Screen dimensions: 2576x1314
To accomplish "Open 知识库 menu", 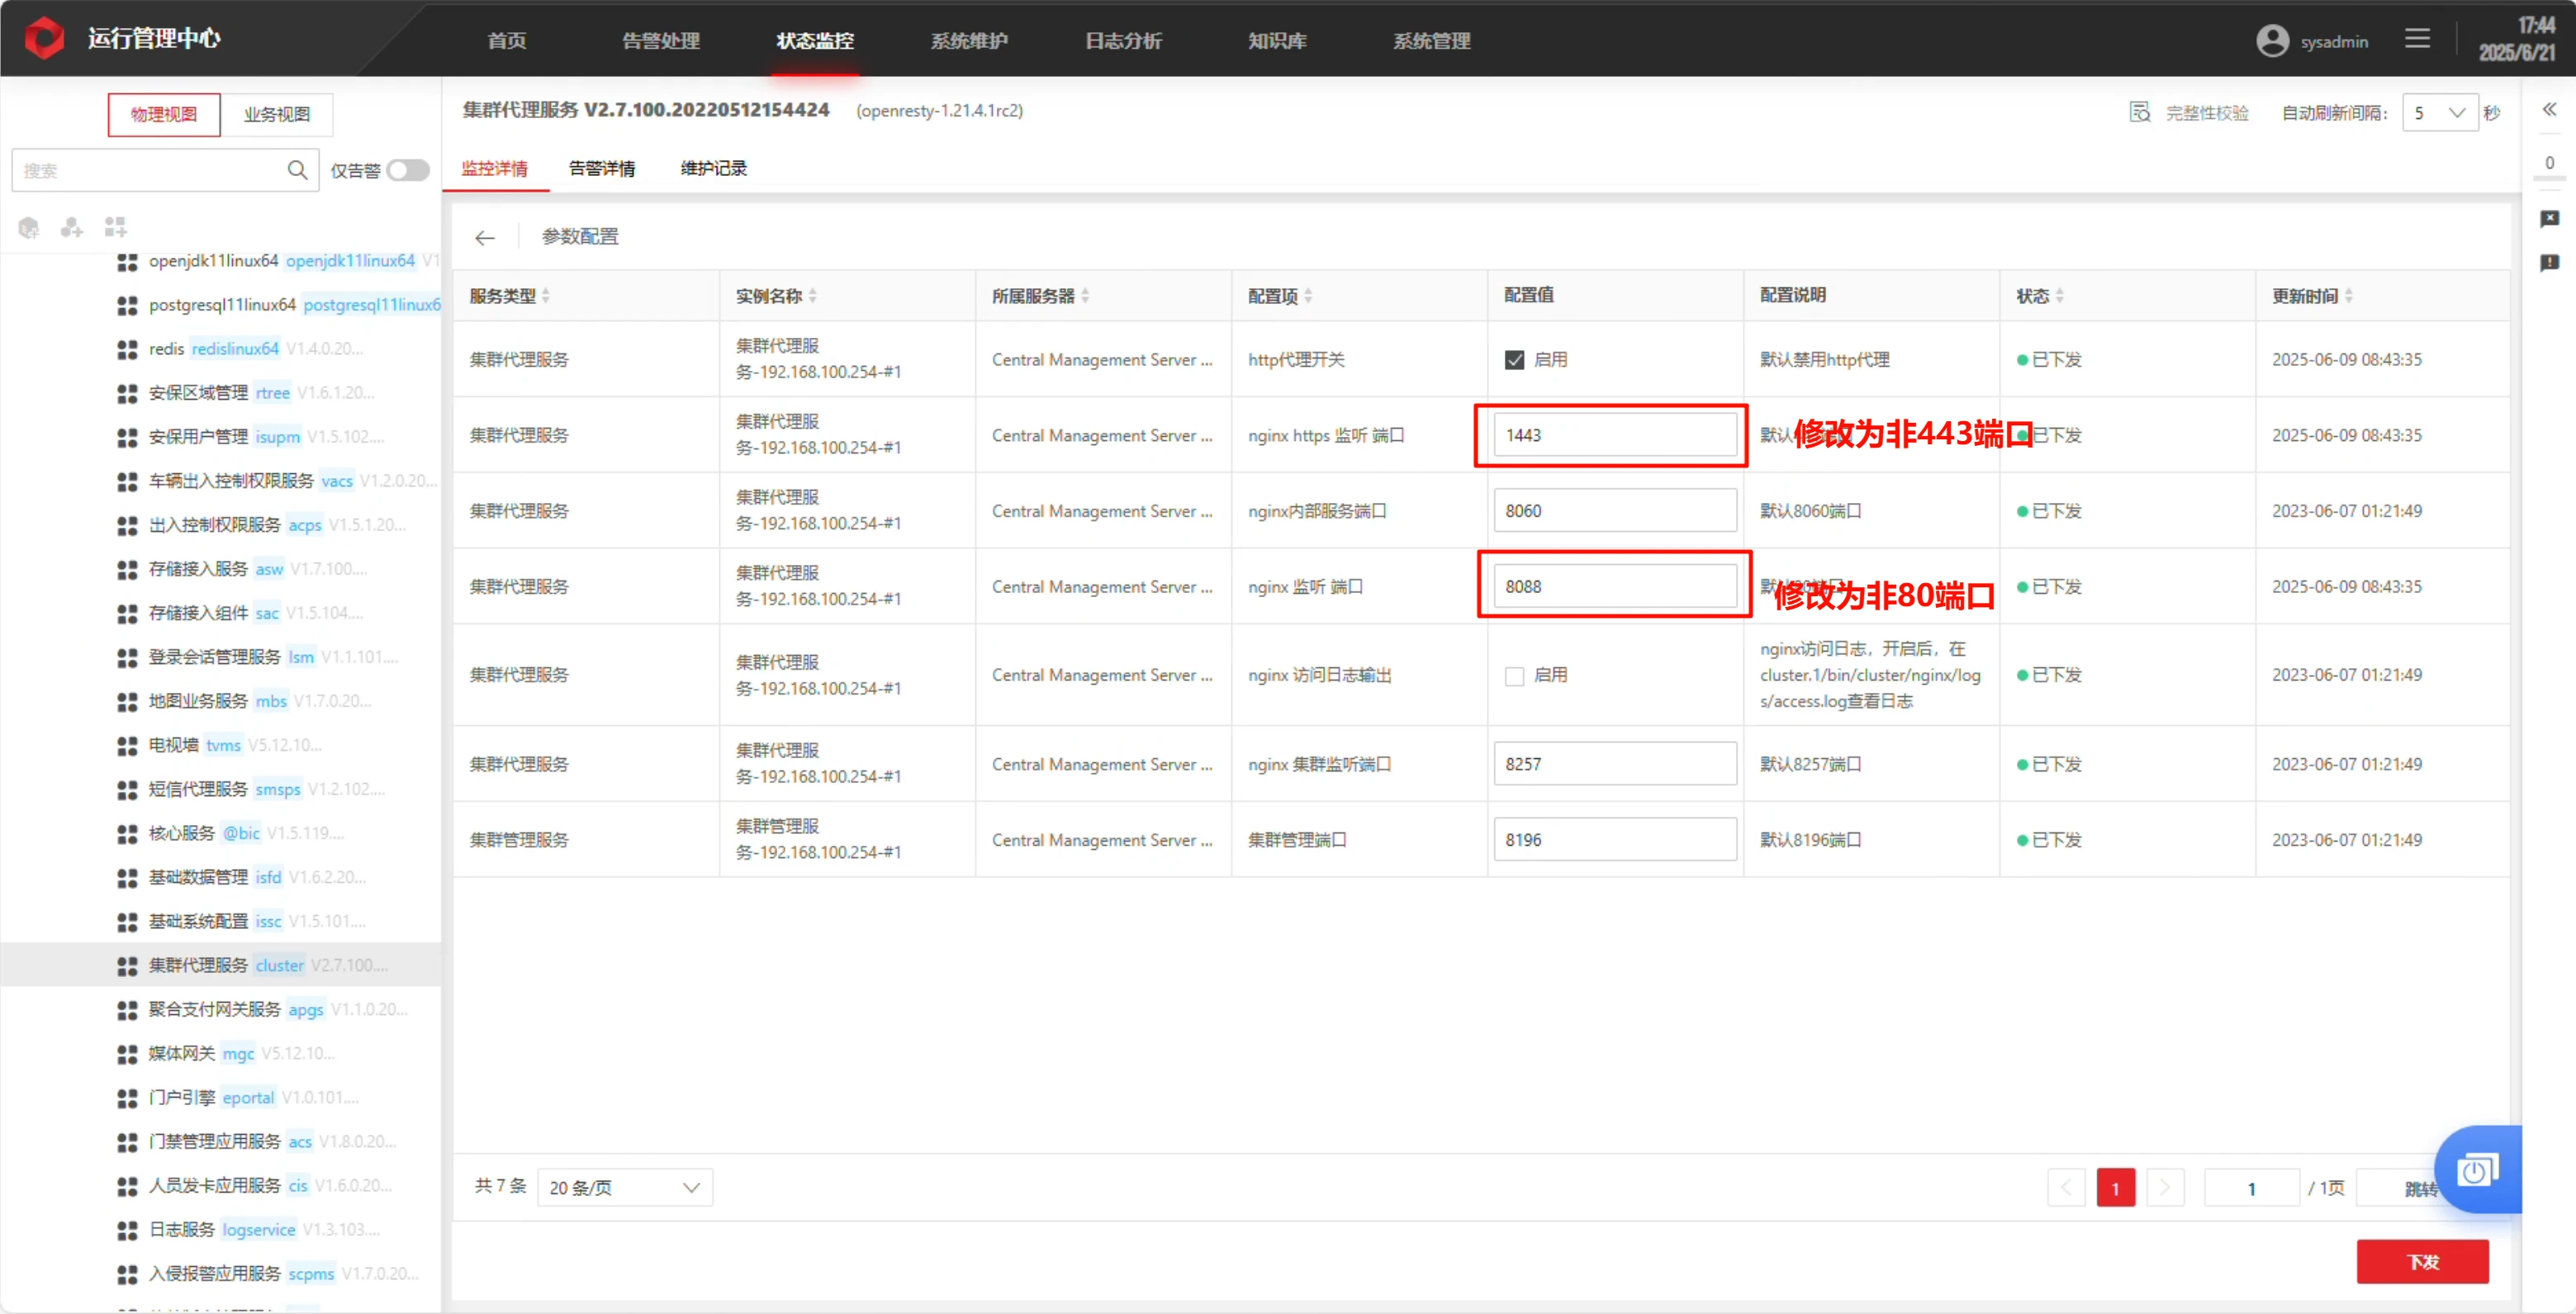I will click(x=1278, y=41).
